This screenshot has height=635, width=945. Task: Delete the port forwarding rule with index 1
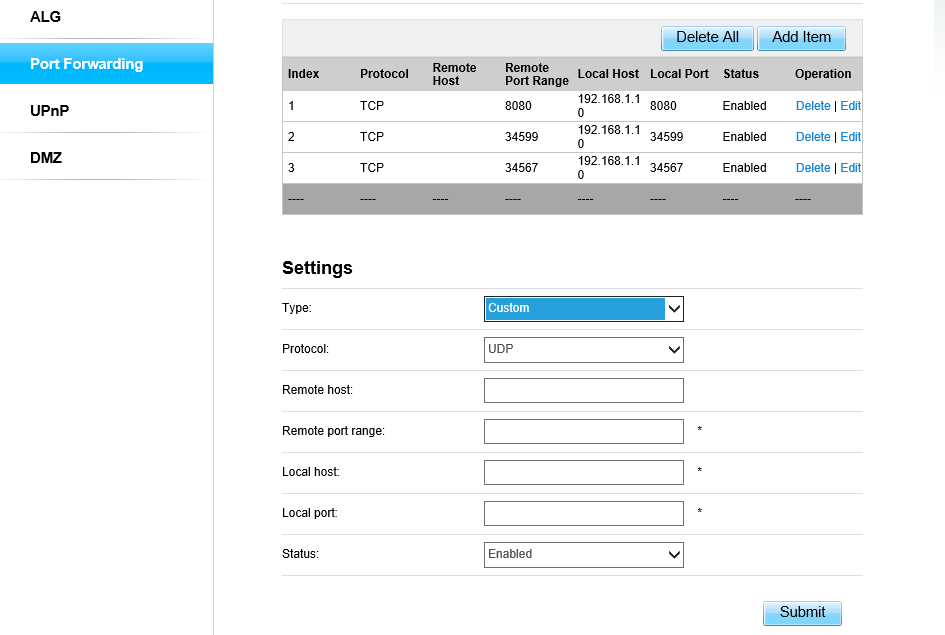click(x=812, y=105)
